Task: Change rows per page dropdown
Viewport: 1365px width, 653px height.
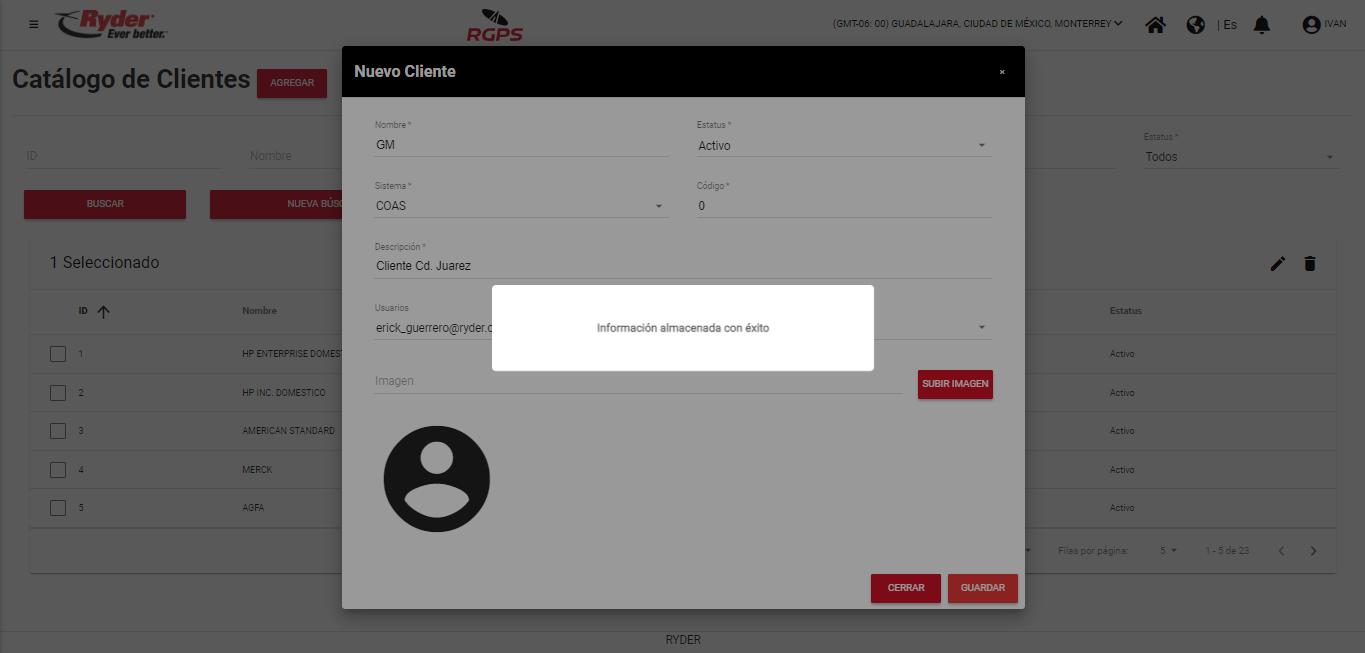Action: coord(1168,551)
